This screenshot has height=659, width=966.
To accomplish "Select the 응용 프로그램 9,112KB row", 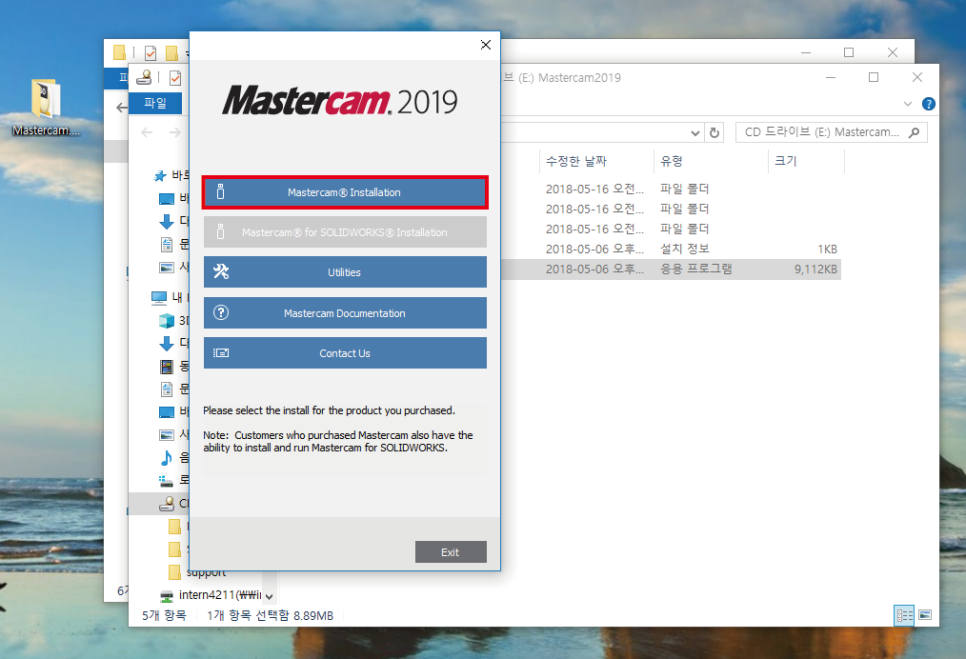I will [x=672, y=269].
